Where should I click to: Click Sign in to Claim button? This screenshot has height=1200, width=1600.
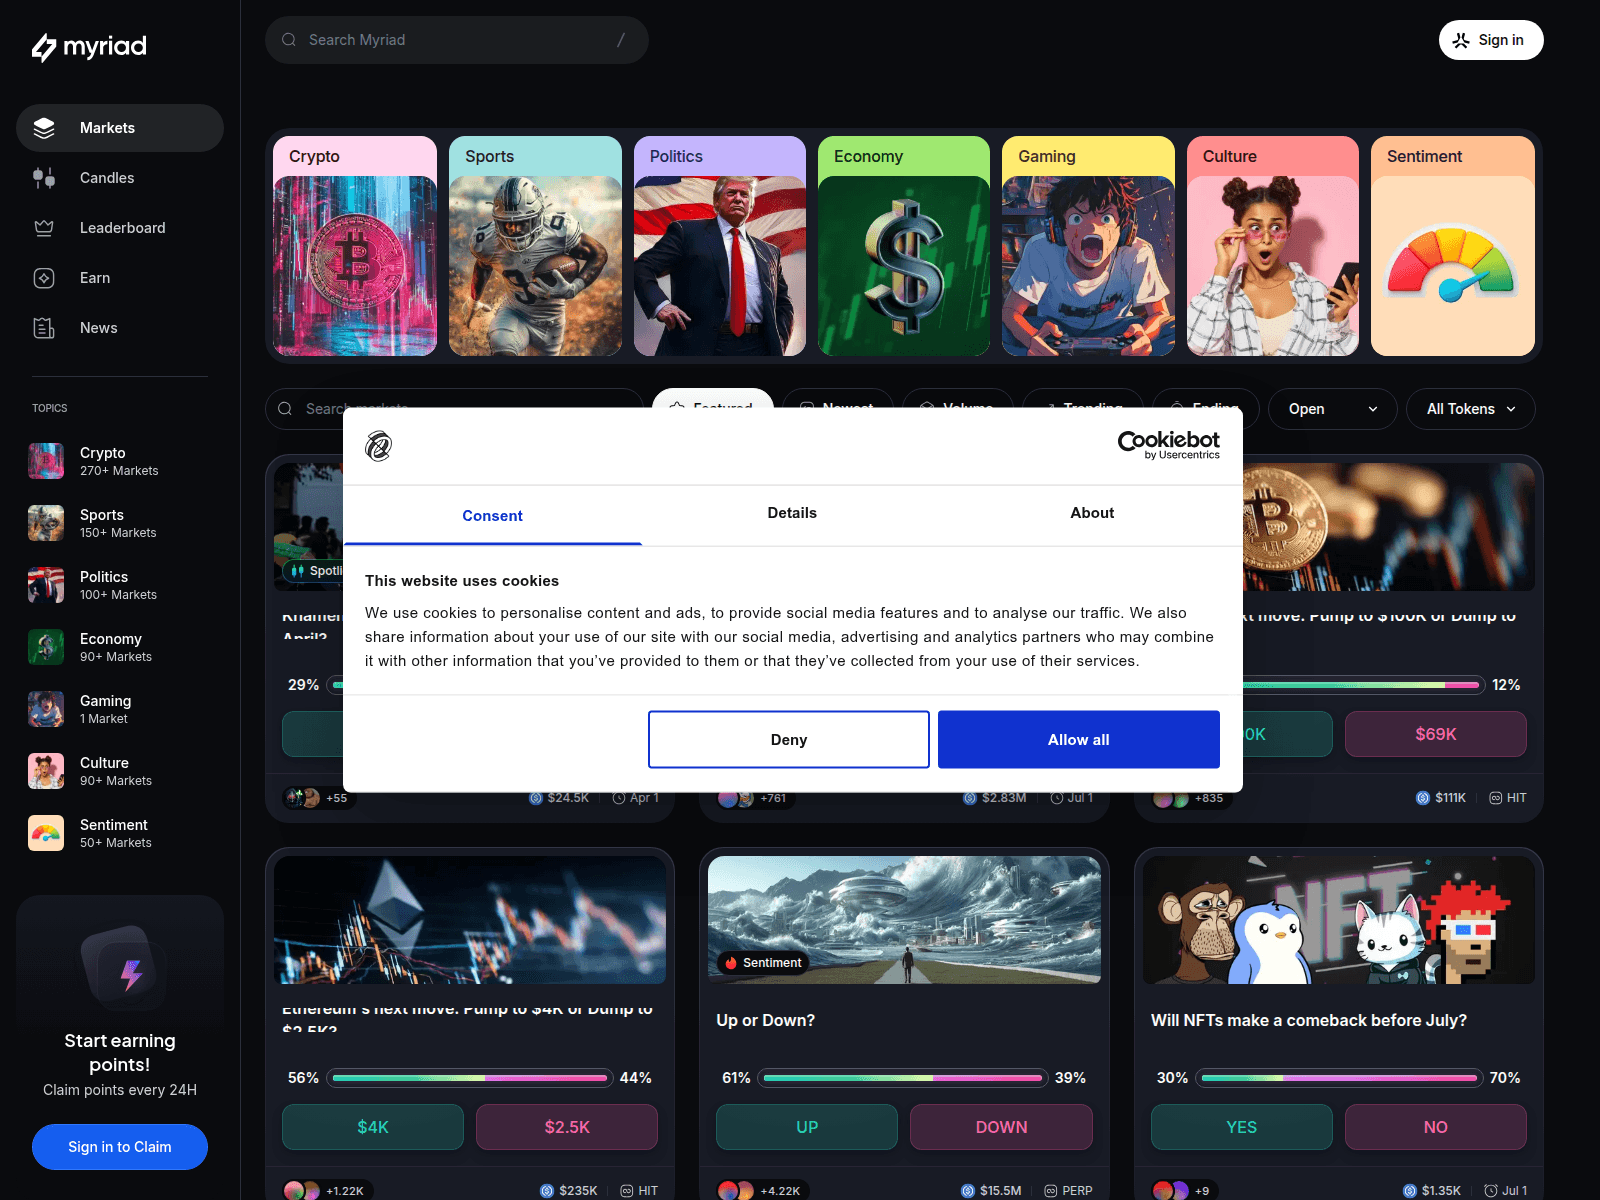120,1147
